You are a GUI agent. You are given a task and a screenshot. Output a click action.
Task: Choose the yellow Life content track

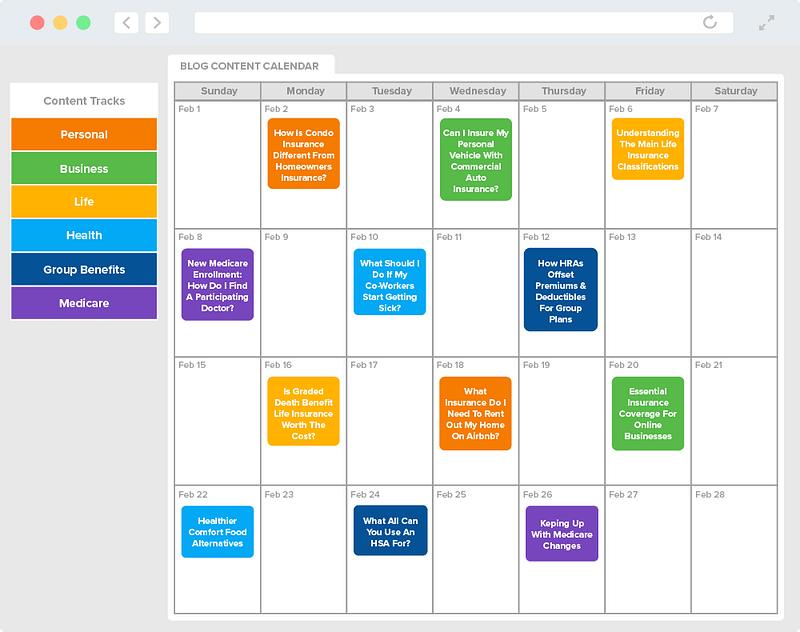84,201
